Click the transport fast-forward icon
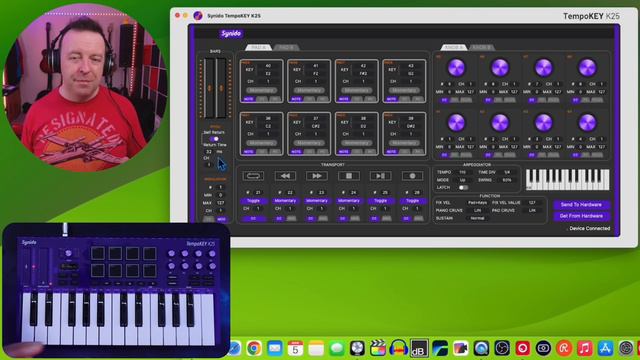Viewport: 640px width, 360px height. (x=317, y=176)
